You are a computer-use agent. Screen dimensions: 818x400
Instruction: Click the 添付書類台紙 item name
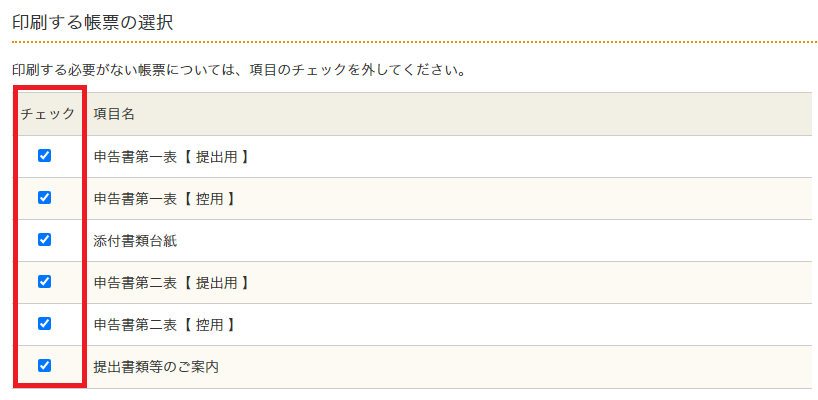[x=135, y=241]
